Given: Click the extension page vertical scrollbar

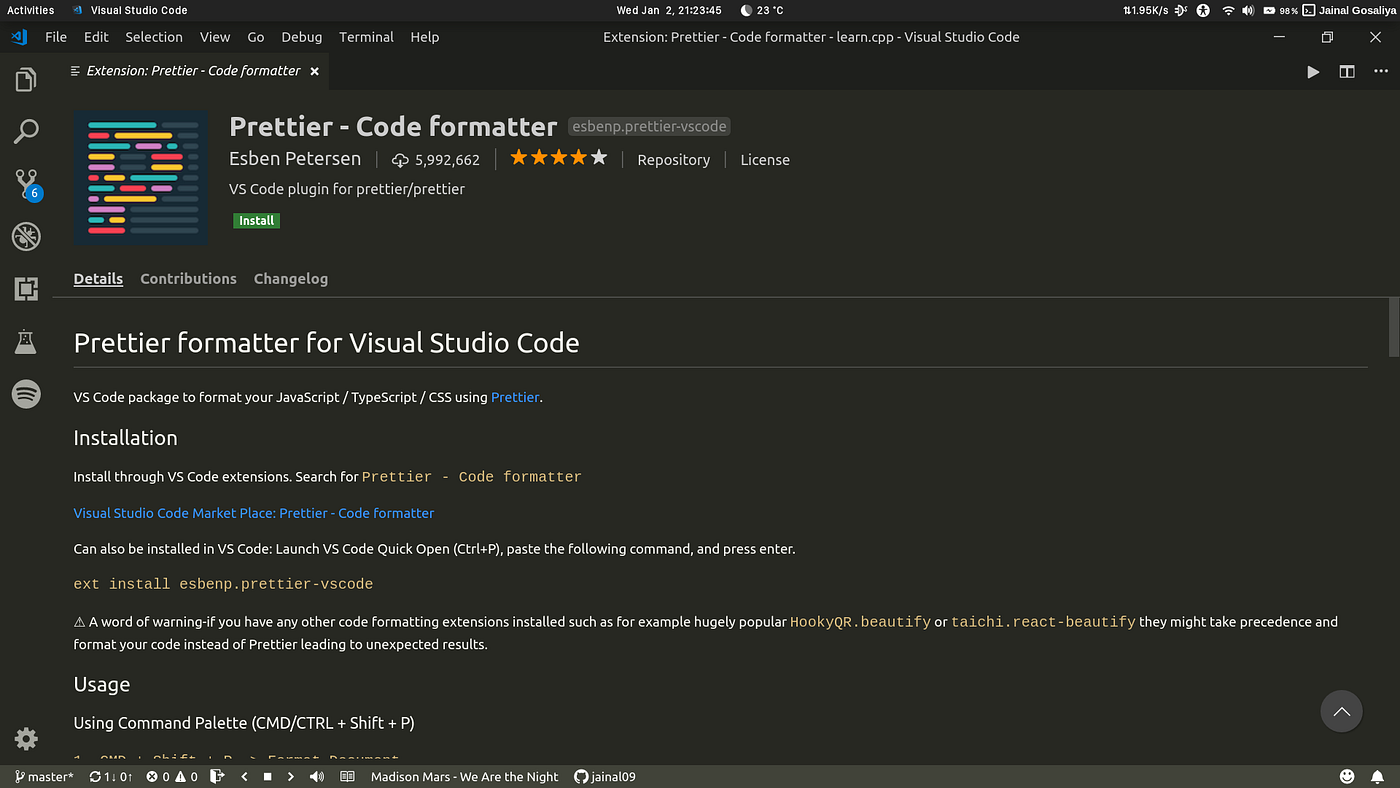Looking at the screenshot, I should (1394, 327).
